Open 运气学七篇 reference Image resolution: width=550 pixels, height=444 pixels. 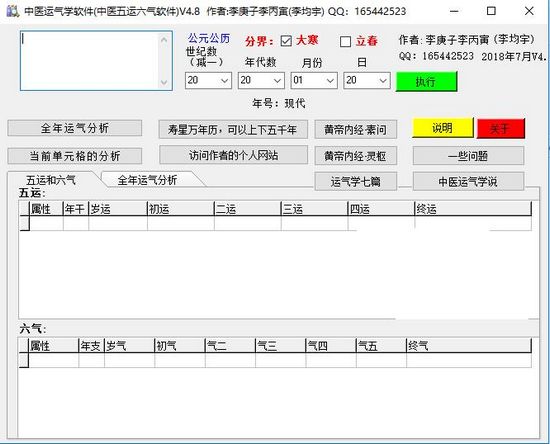(355, 181)
